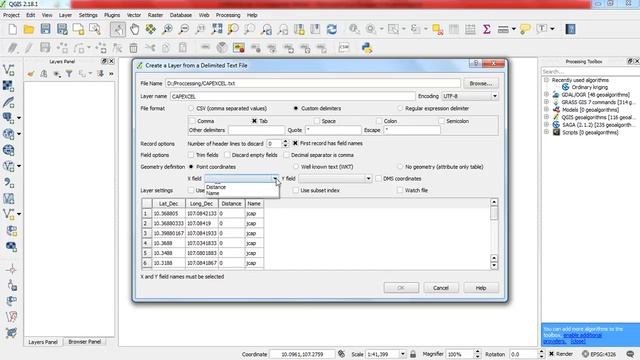Click the Processing Toolbox book icon
This screenshot has height=360, width=640.
coord(570,29)
